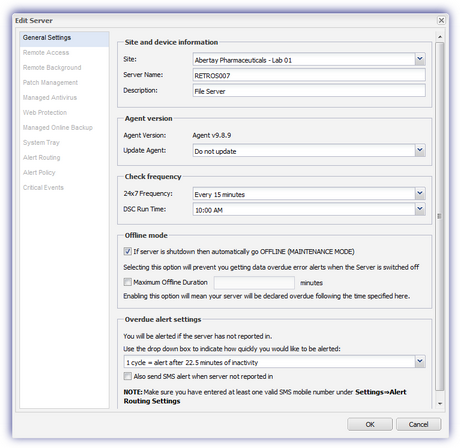The width and height of the screenshot is (460, 448).
Task: Expand the Site dropdown arrow
Action: coord(420,59)
